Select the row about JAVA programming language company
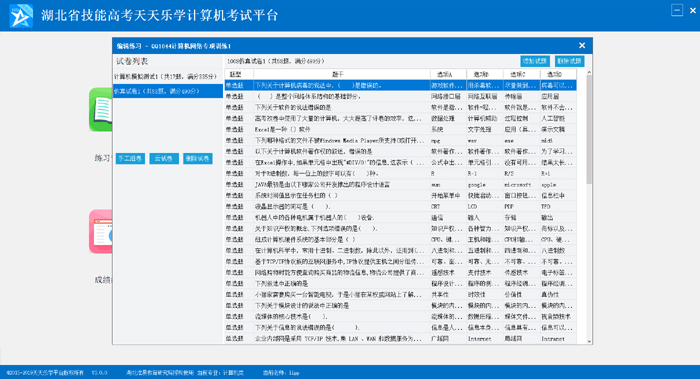The height and width of the screenshot is (379, 700). click(x=400, y=184)
